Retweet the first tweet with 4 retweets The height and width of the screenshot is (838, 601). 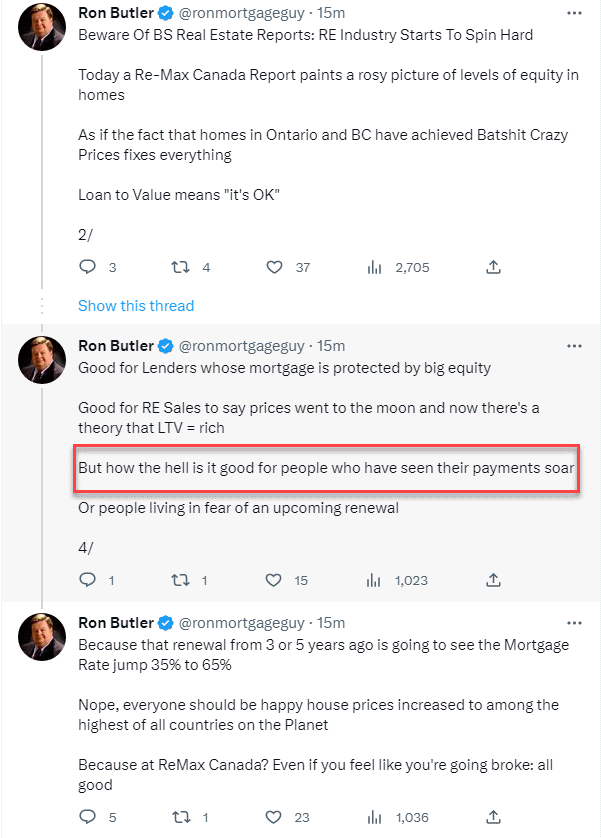pyautogui.click(x=180, y=267)
